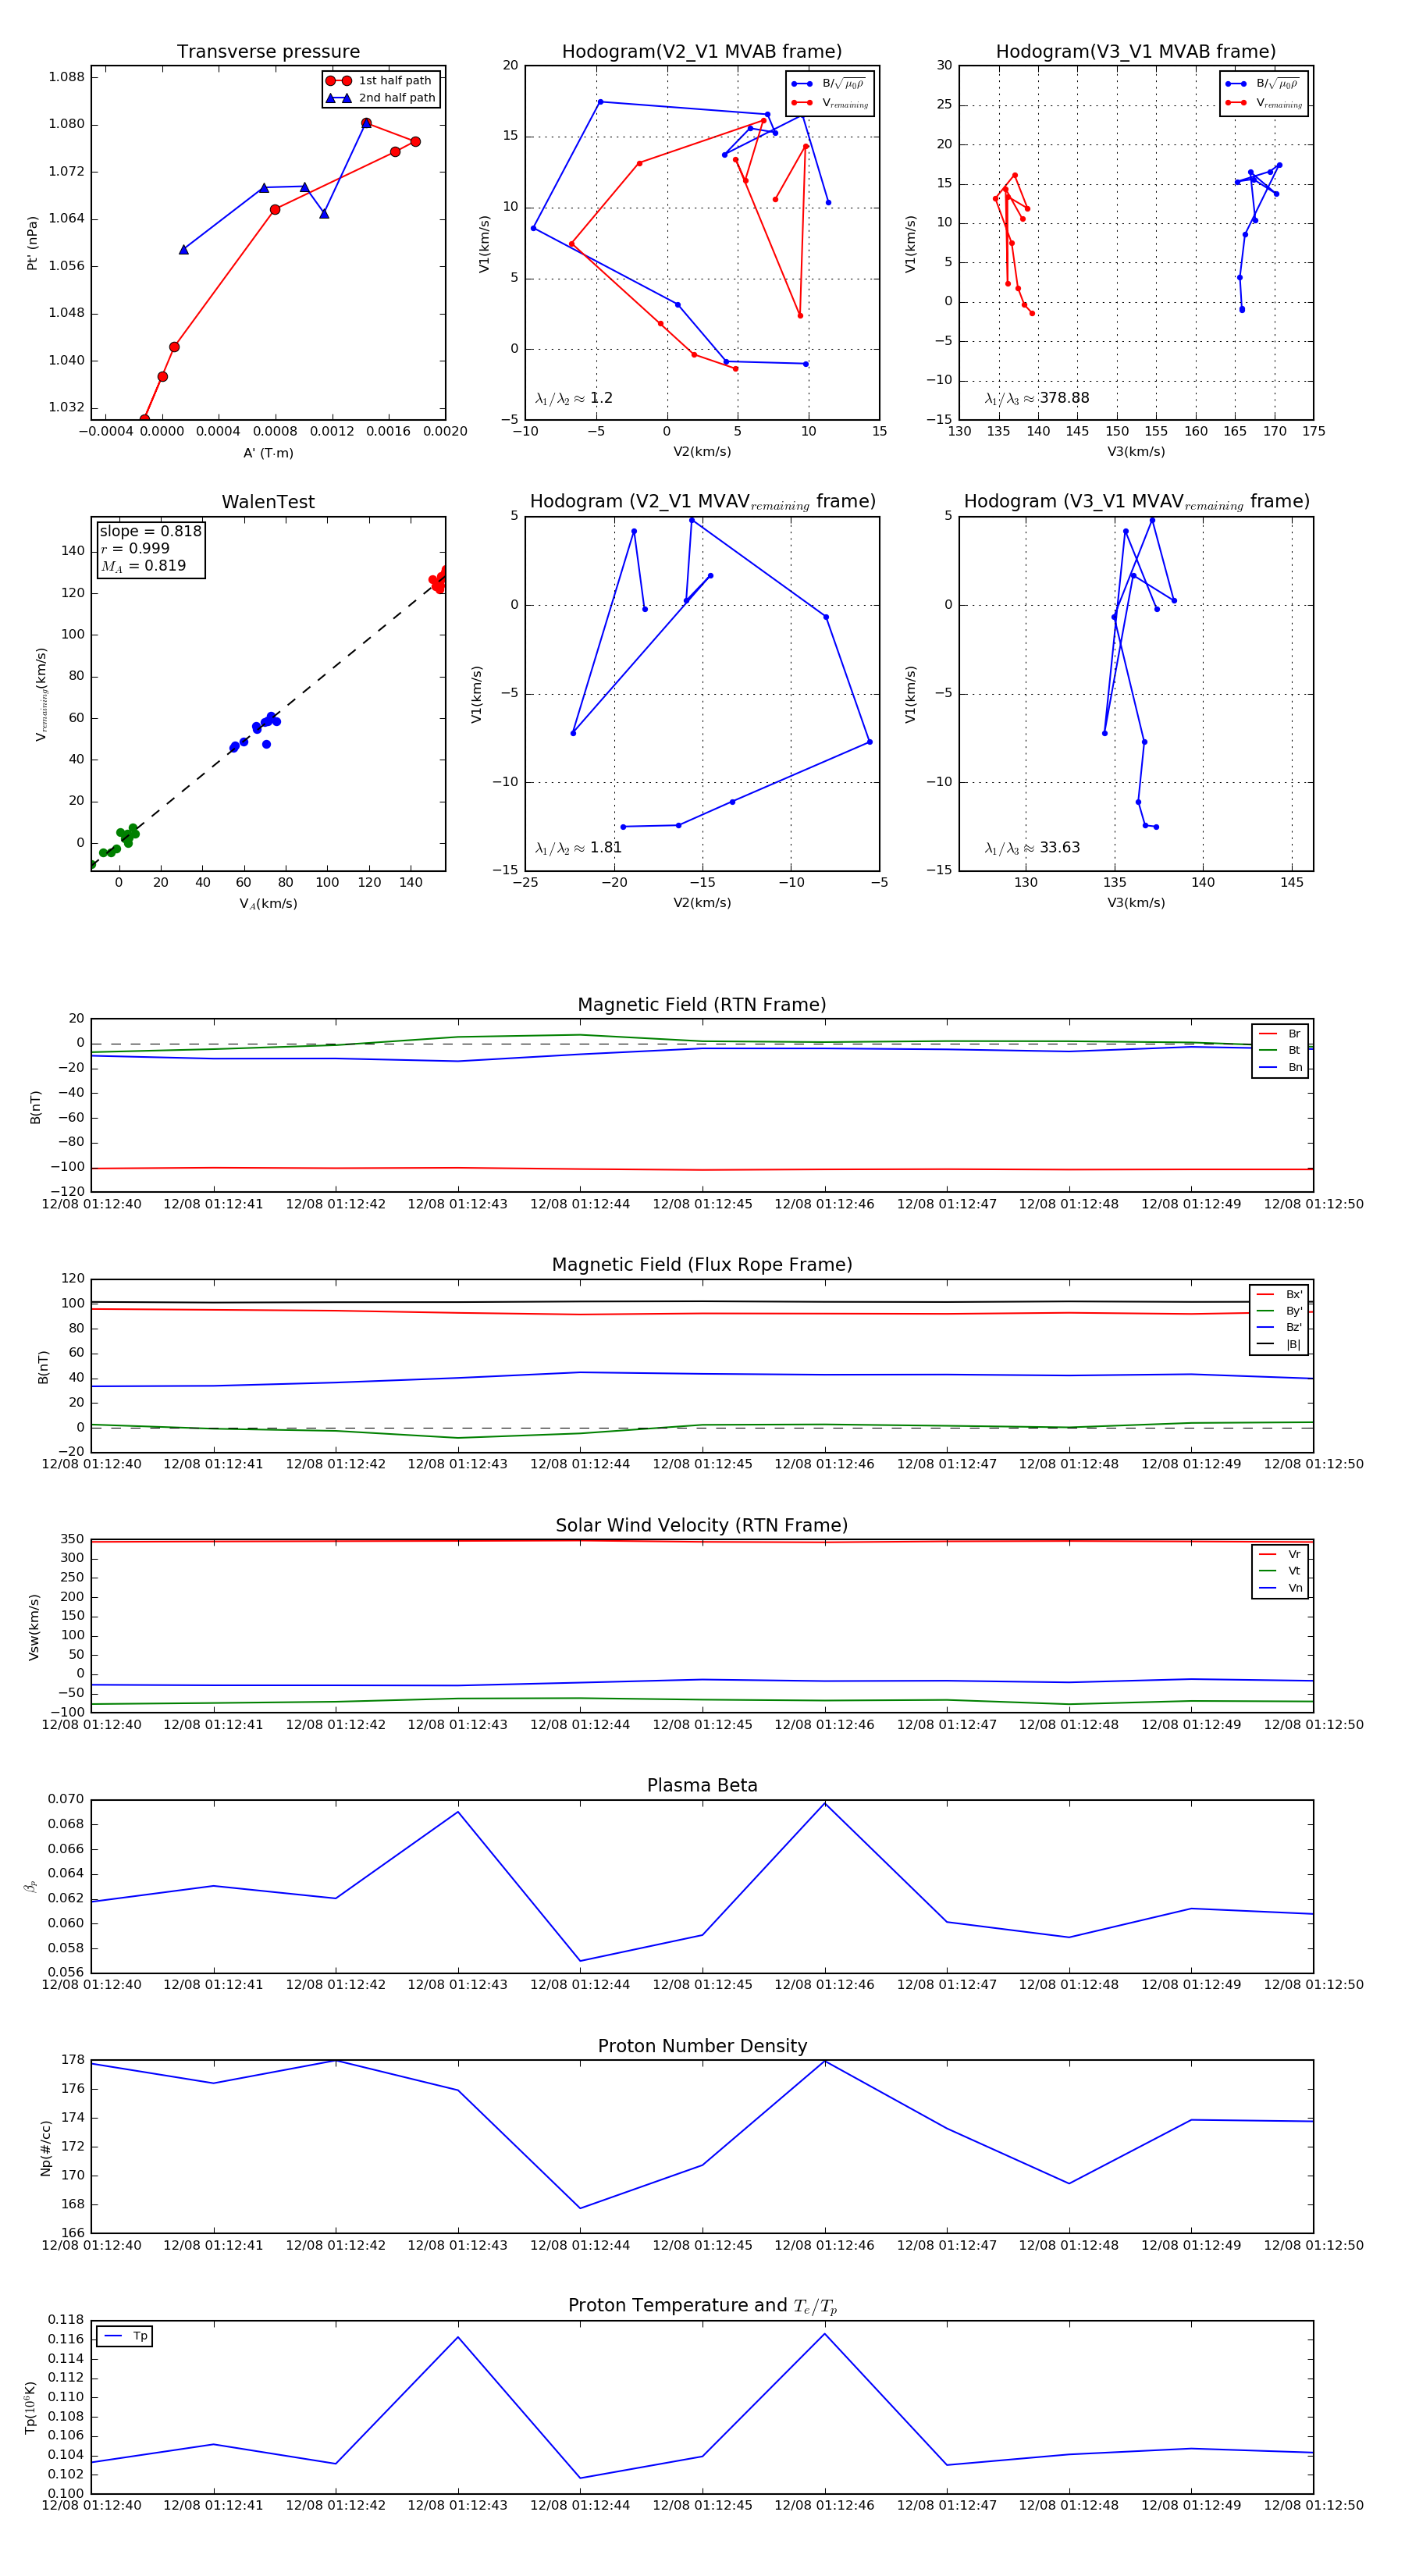The image size is (1405, 2576).
Task: Select the "Bt" legend entry
Action: coord(1280,1051)
